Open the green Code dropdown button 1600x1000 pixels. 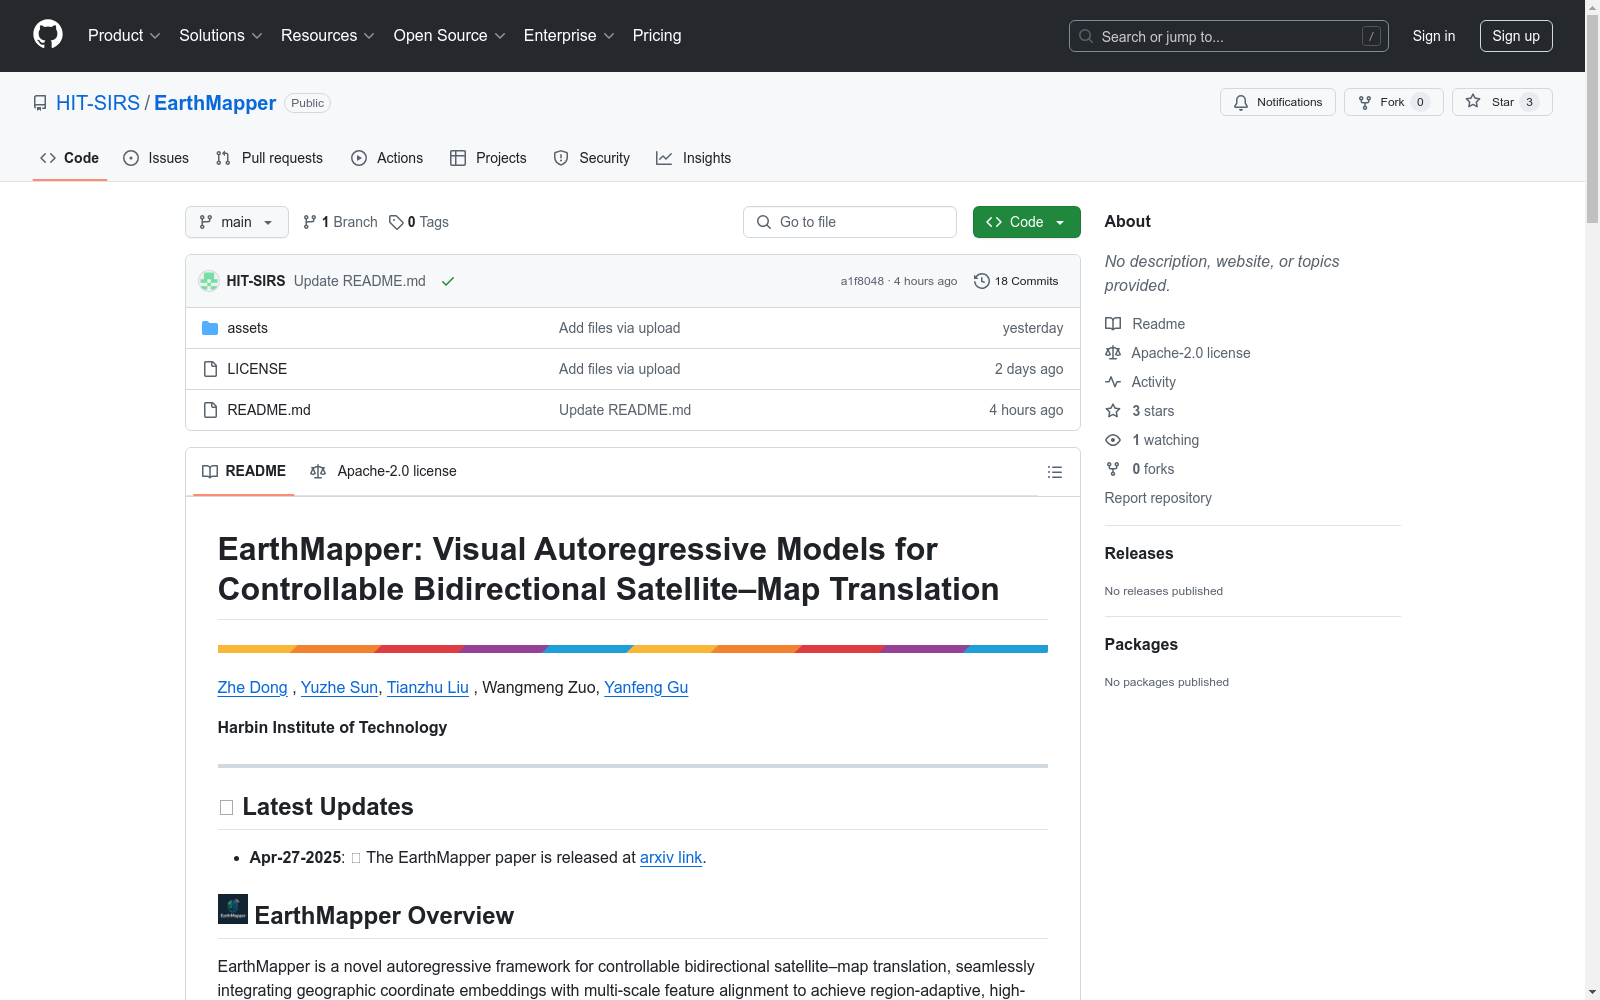point(1026,222)
